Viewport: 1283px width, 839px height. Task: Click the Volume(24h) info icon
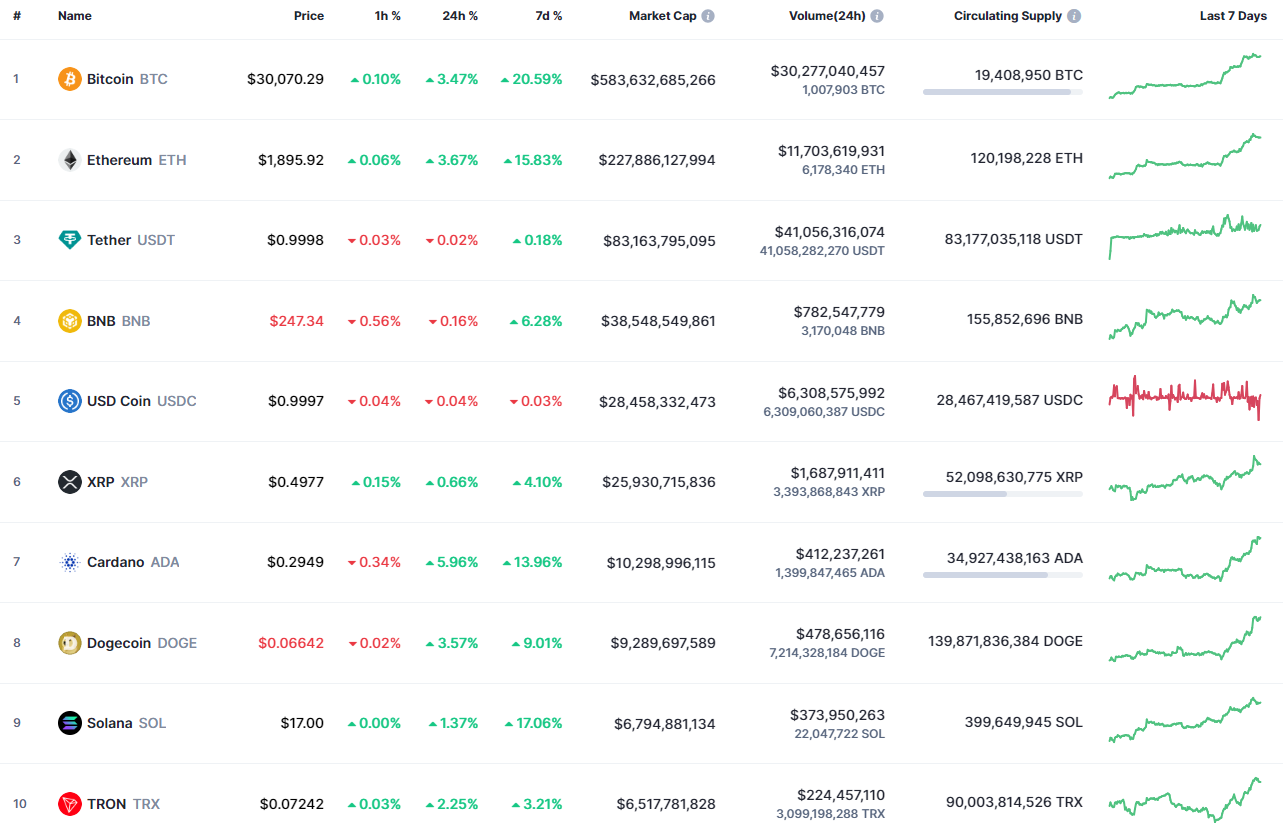(x=877, y=15)
